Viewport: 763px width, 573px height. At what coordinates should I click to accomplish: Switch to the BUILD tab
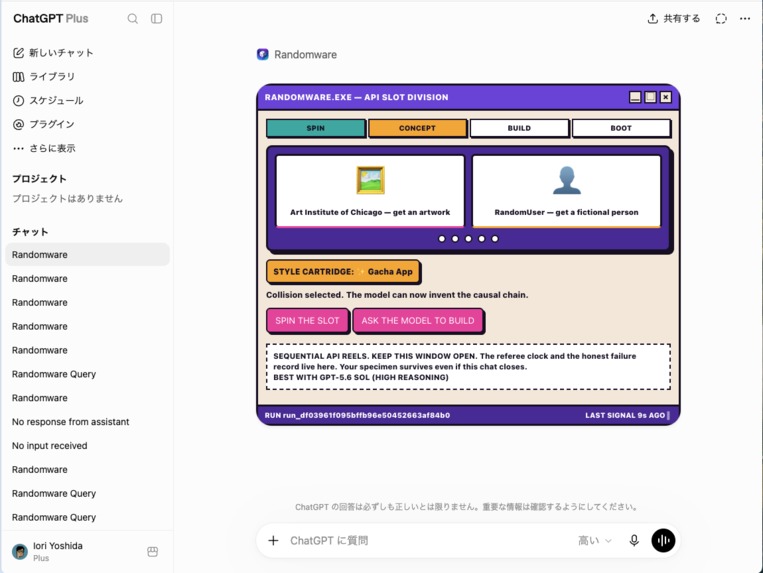[x=519, y=128]
